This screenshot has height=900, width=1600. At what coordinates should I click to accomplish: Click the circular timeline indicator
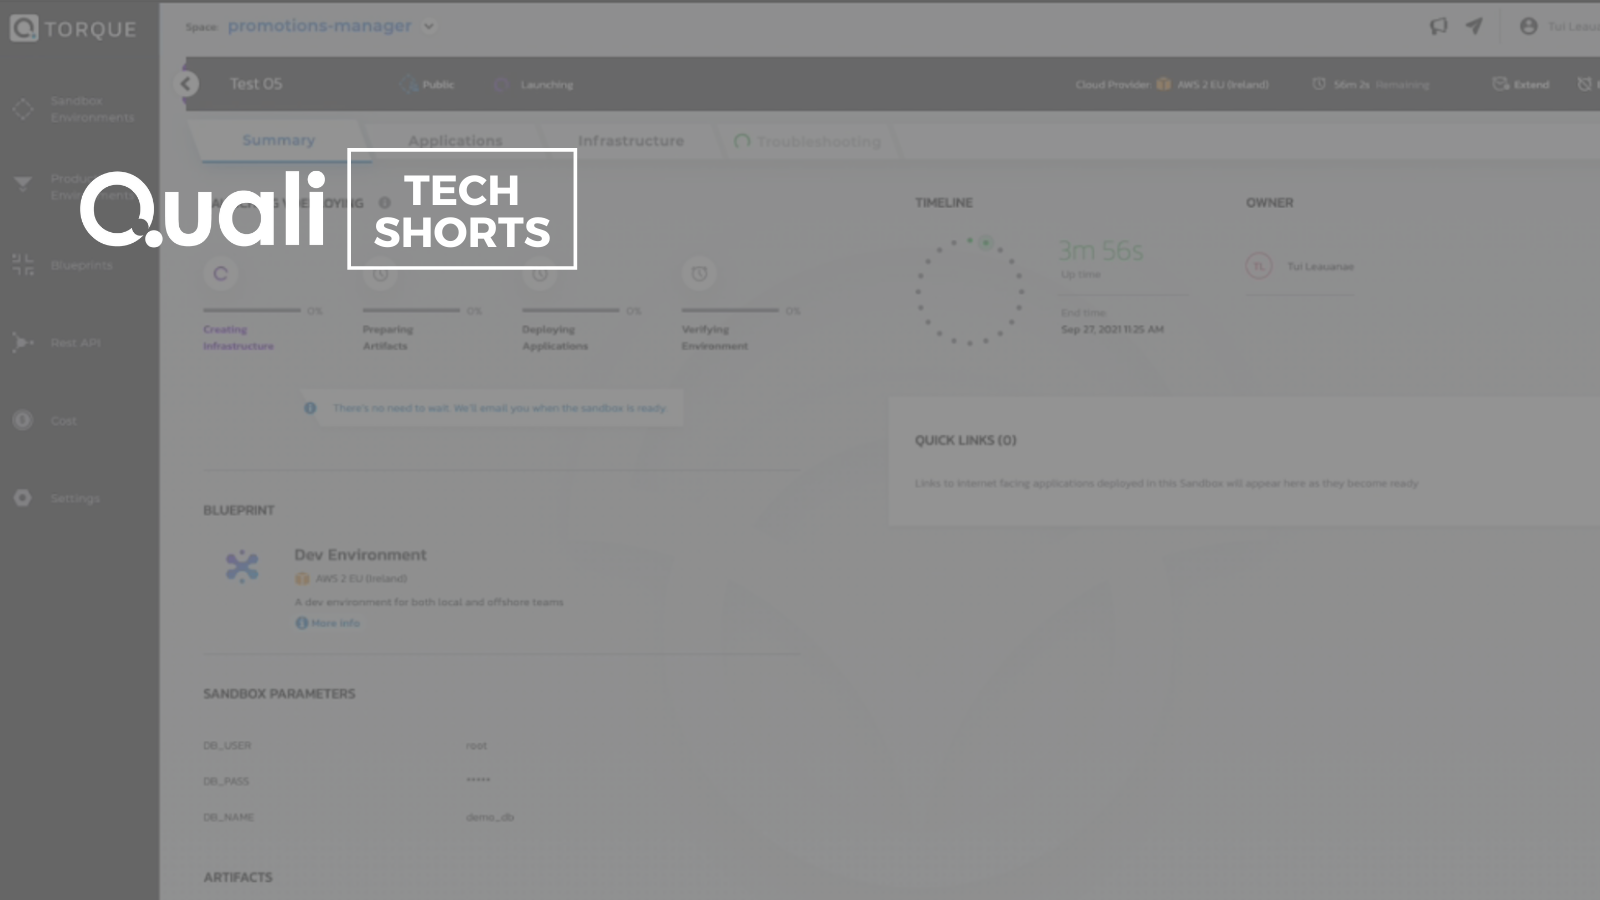[x=969, y=292]
